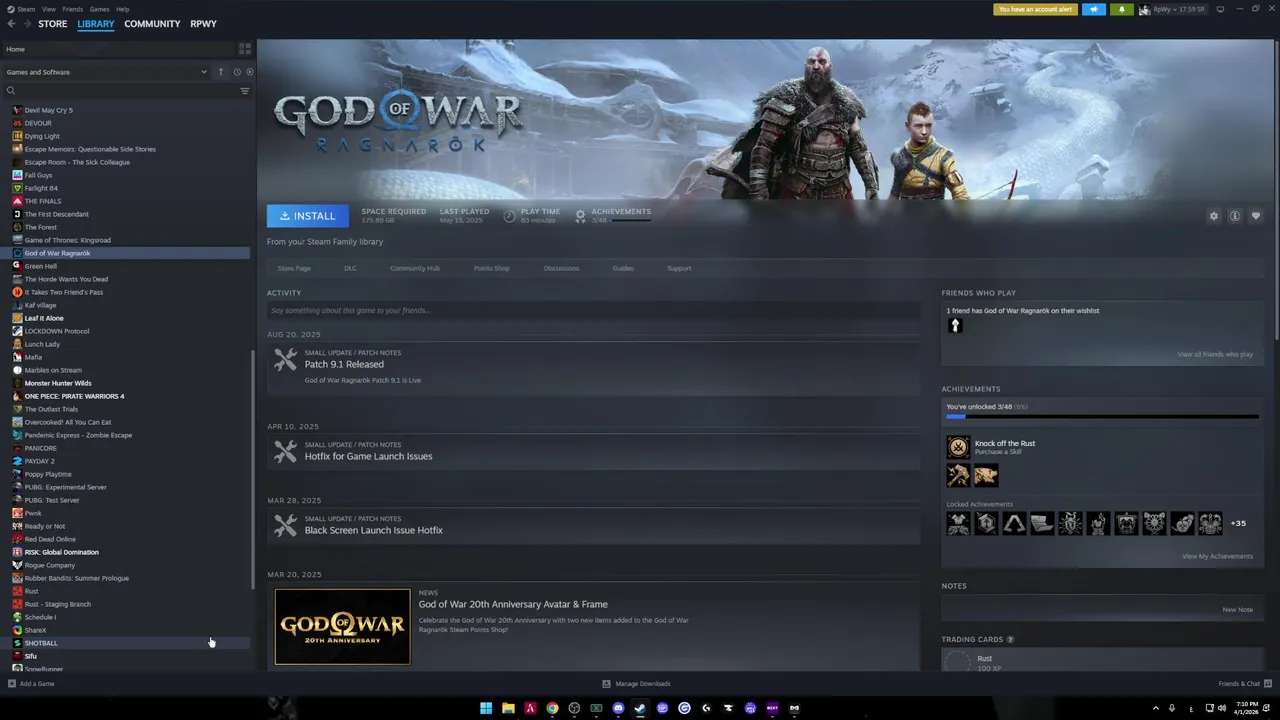Toggle ready-to-play filter icon
This screenshot has height=720, width=1280.
pyautogui.click(x=249, y=72)
